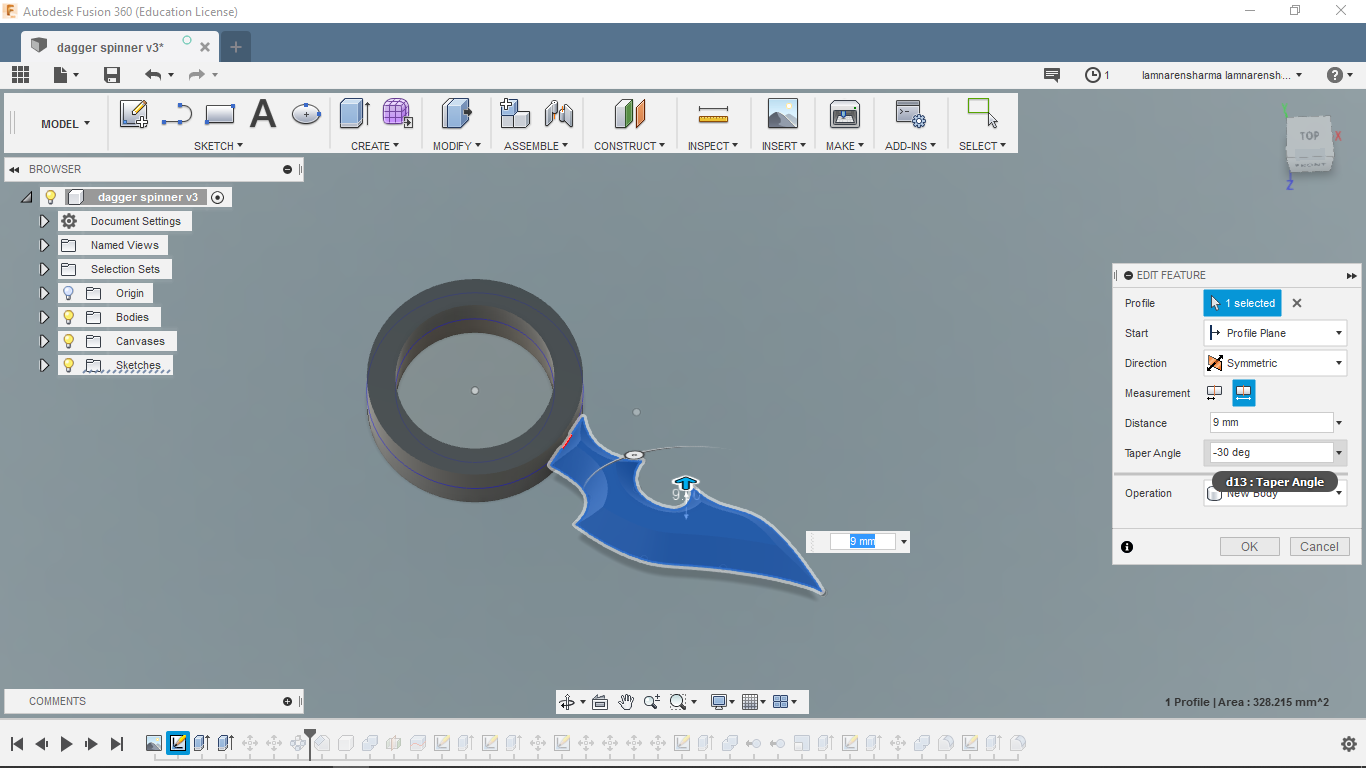Pick the Offset Plane construct tool
This screenshot has height=768, width=1366.
tap(630, 114)
